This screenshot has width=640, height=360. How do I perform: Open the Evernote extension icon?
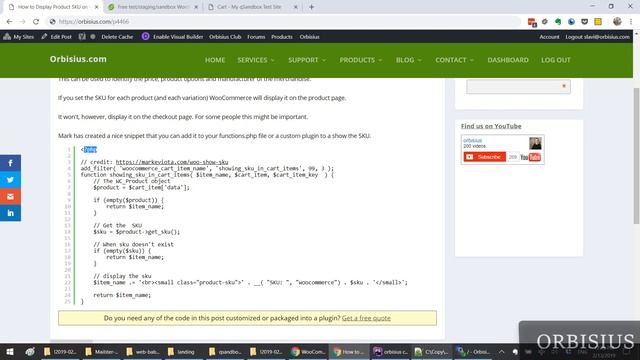coord(558,22)
